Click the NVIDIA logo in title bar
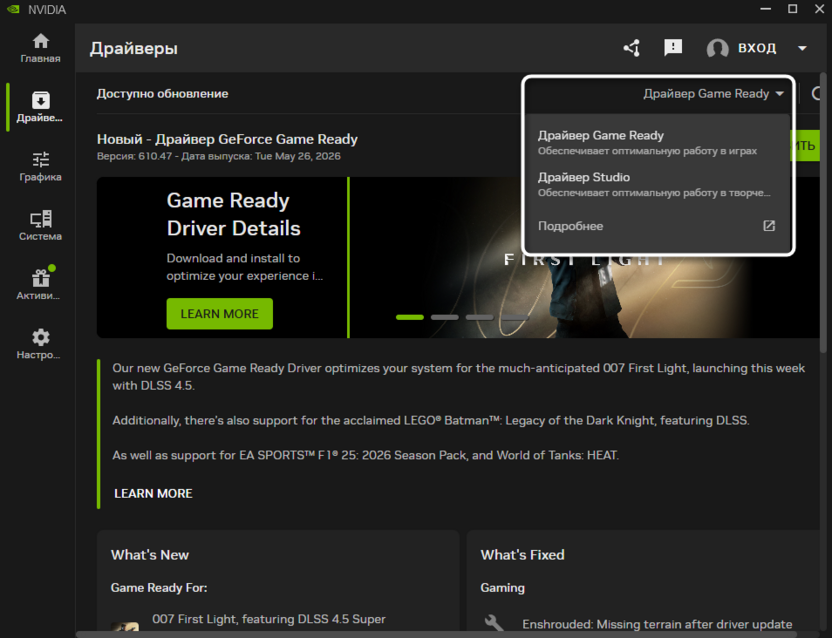The image size is (832, 638). (13, 10)
